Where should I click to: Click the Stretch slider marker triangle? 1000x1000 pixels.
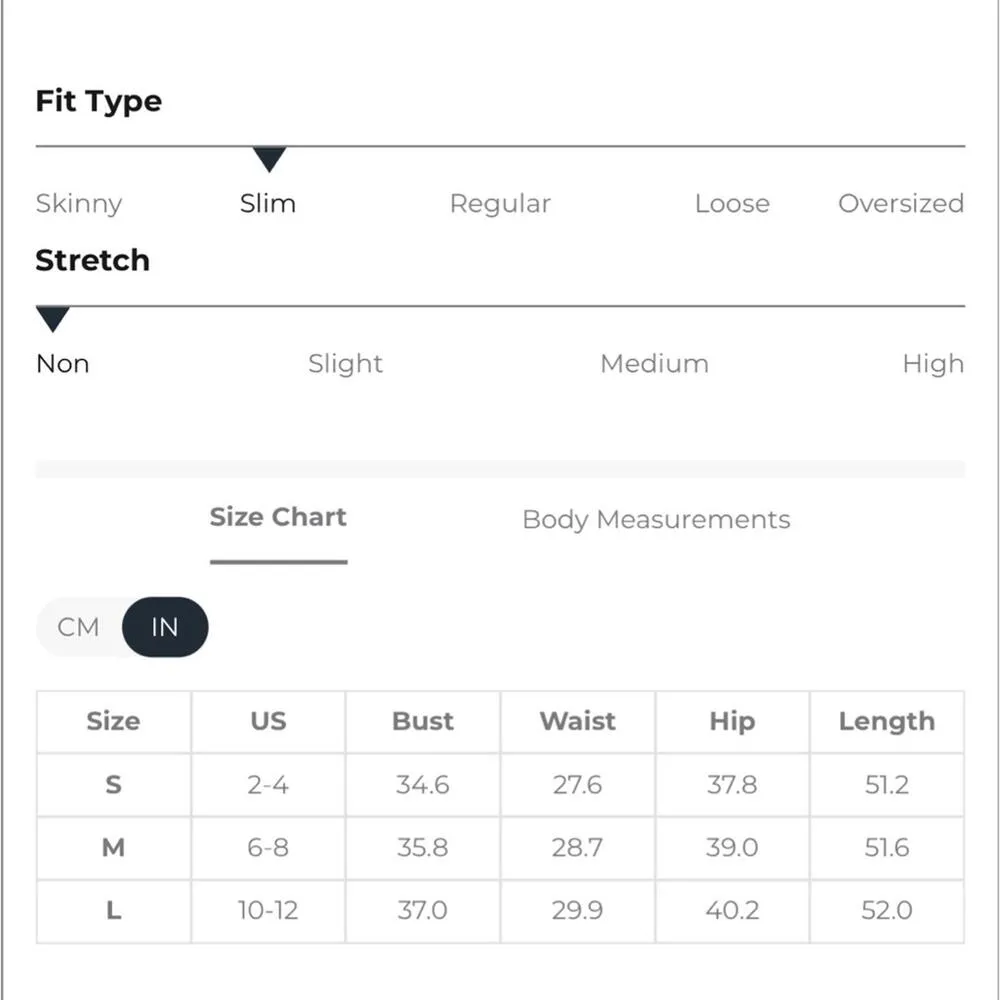point(52,320)
